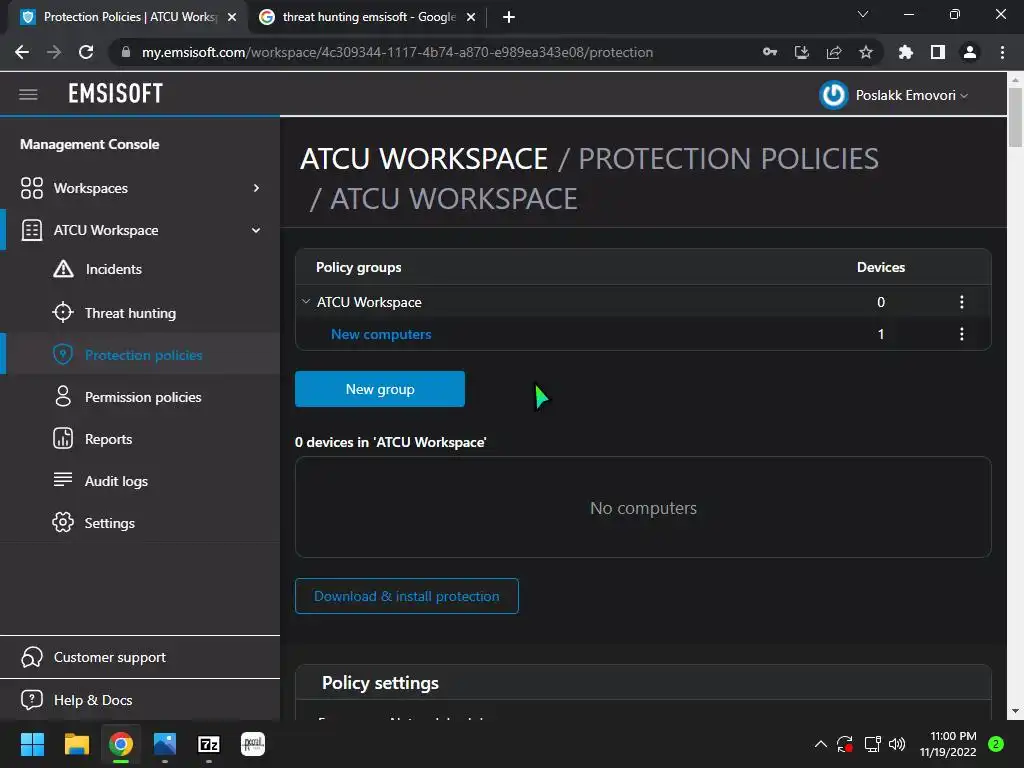Open Settings label in the sidebar

[x=110, y=523]
